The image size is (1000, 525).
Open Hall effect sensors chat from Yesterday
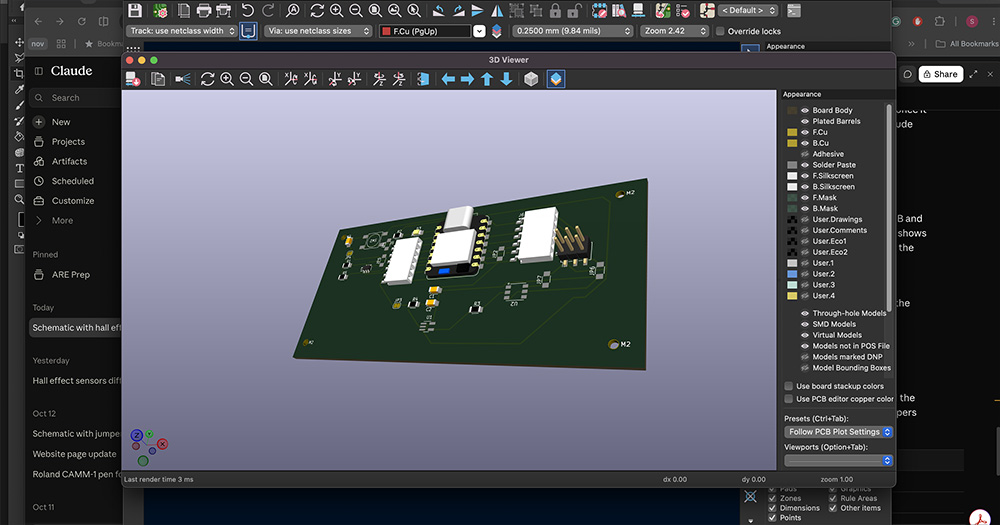click(x=76, y=380)
